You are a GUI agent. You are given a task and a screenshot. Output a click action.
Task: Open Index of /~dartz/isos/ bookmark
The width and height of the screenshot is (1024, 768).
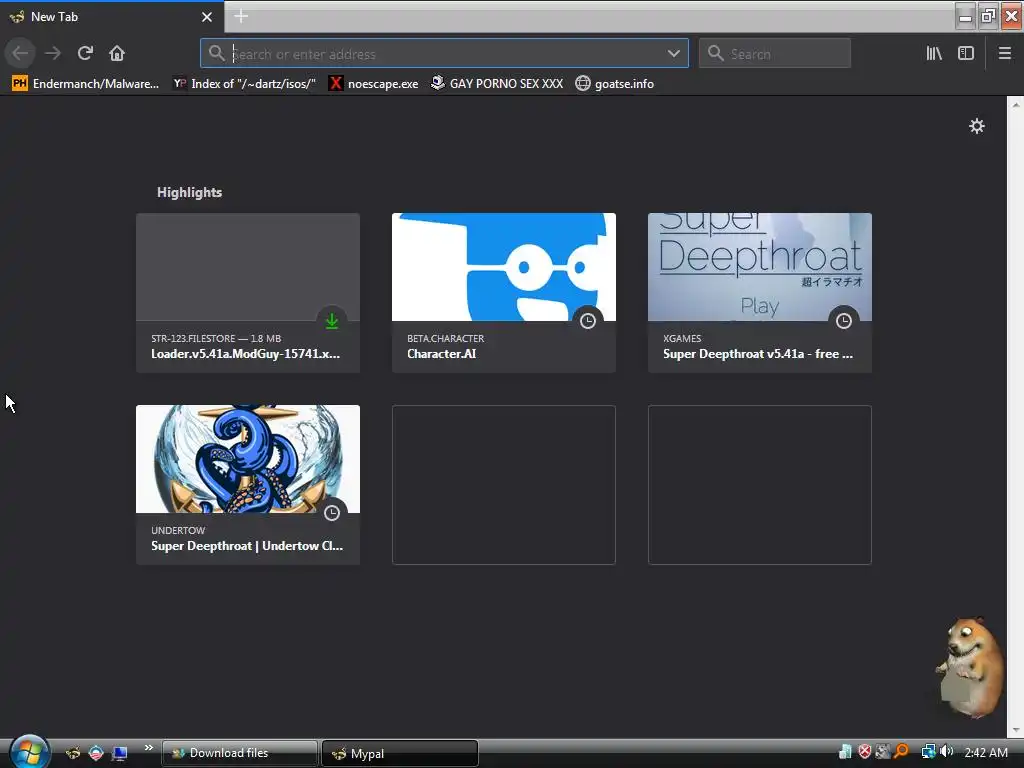(x=244, y=84)
